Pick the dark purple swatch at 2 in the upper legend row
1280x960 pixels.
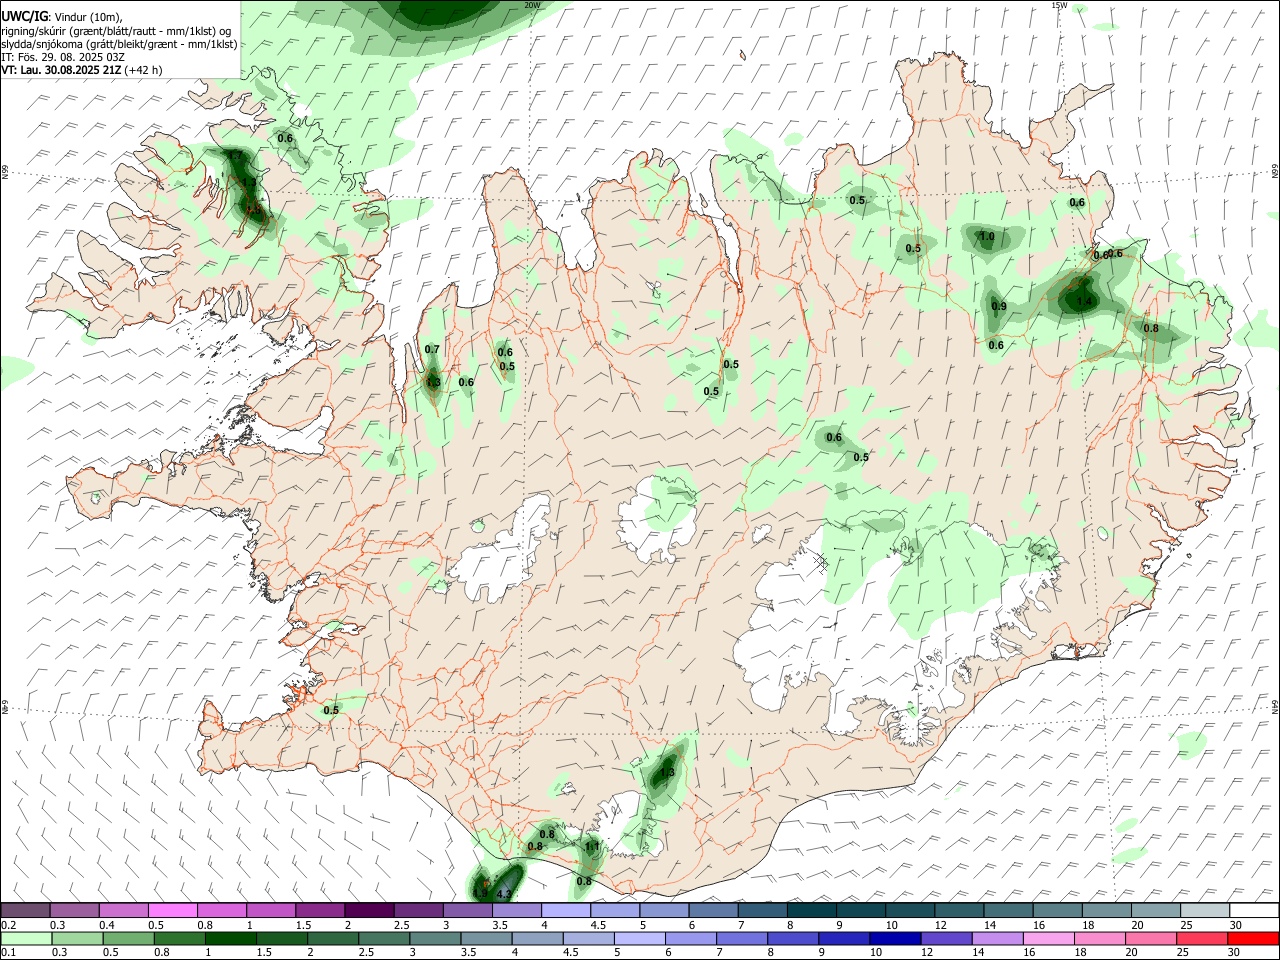[368, 910]
